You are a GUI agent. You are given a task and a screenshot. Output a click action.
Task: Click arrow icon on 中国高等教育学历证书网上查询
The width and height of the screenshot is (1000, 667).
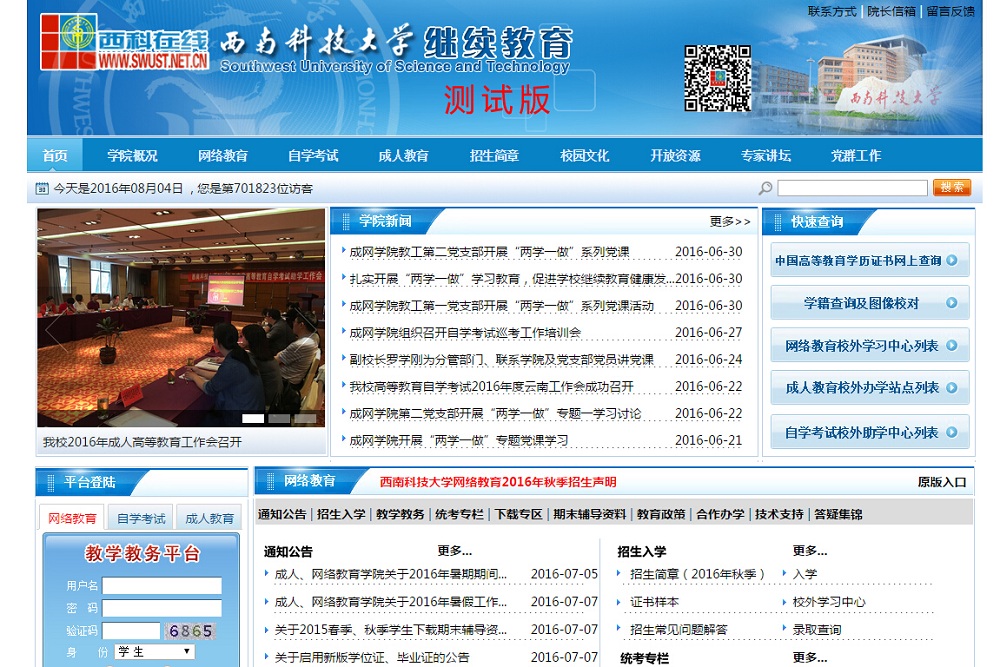tap(952, 260)
